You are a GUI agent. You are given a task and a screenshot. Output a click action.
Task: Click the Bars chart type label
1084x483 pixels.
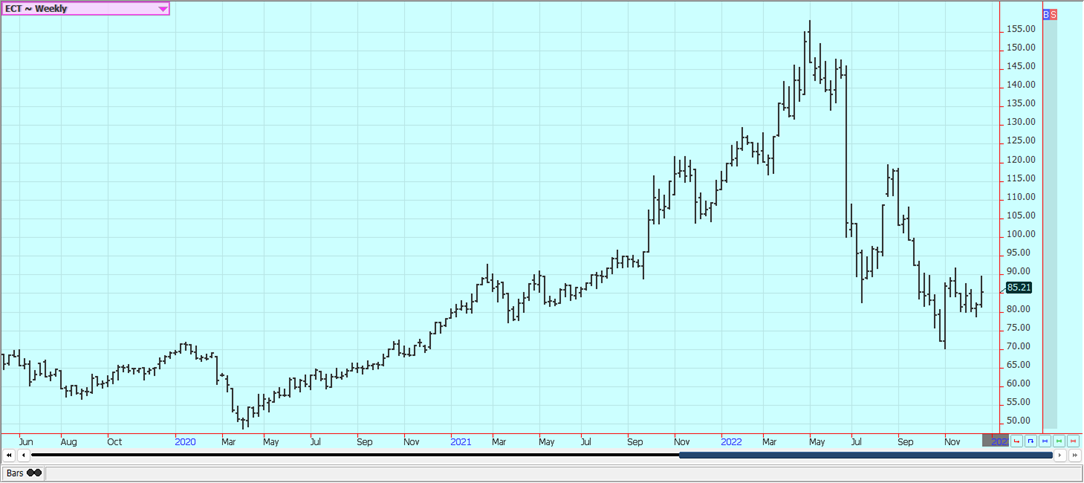click(15, 473)
